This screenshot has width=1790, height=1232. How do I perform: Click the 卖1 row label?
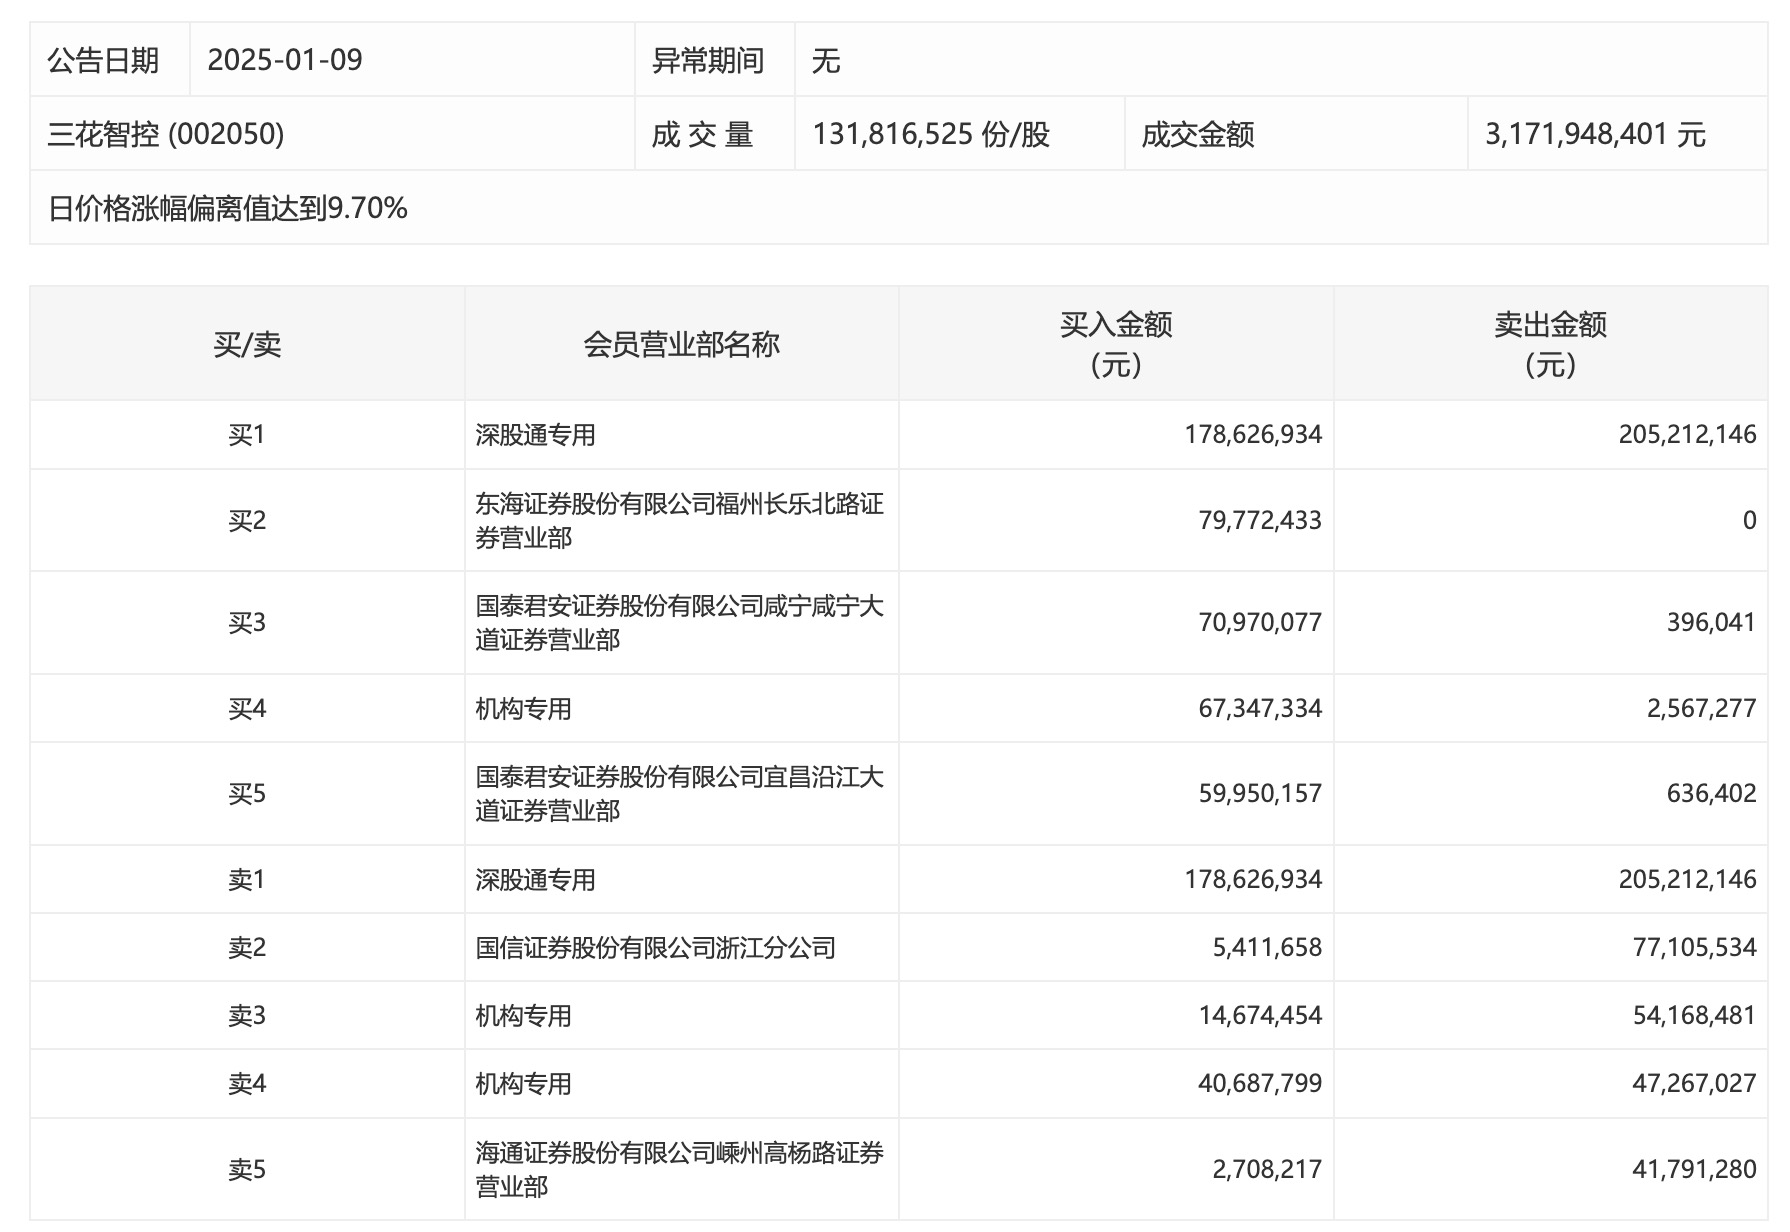(x=247, y=880)
